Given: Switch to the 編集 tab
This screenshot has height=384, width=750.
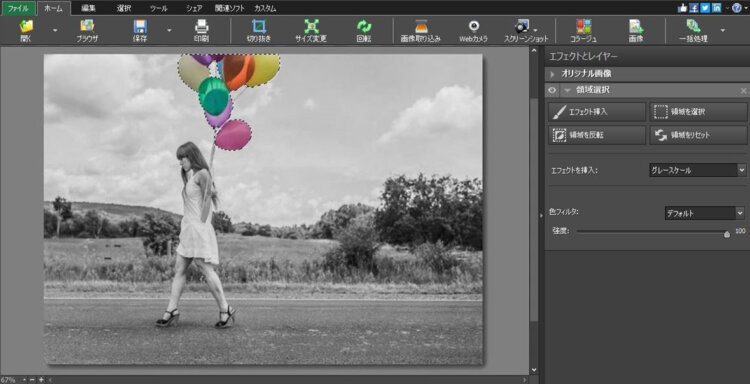Looking at the screenshot, I should coord(88,8).
